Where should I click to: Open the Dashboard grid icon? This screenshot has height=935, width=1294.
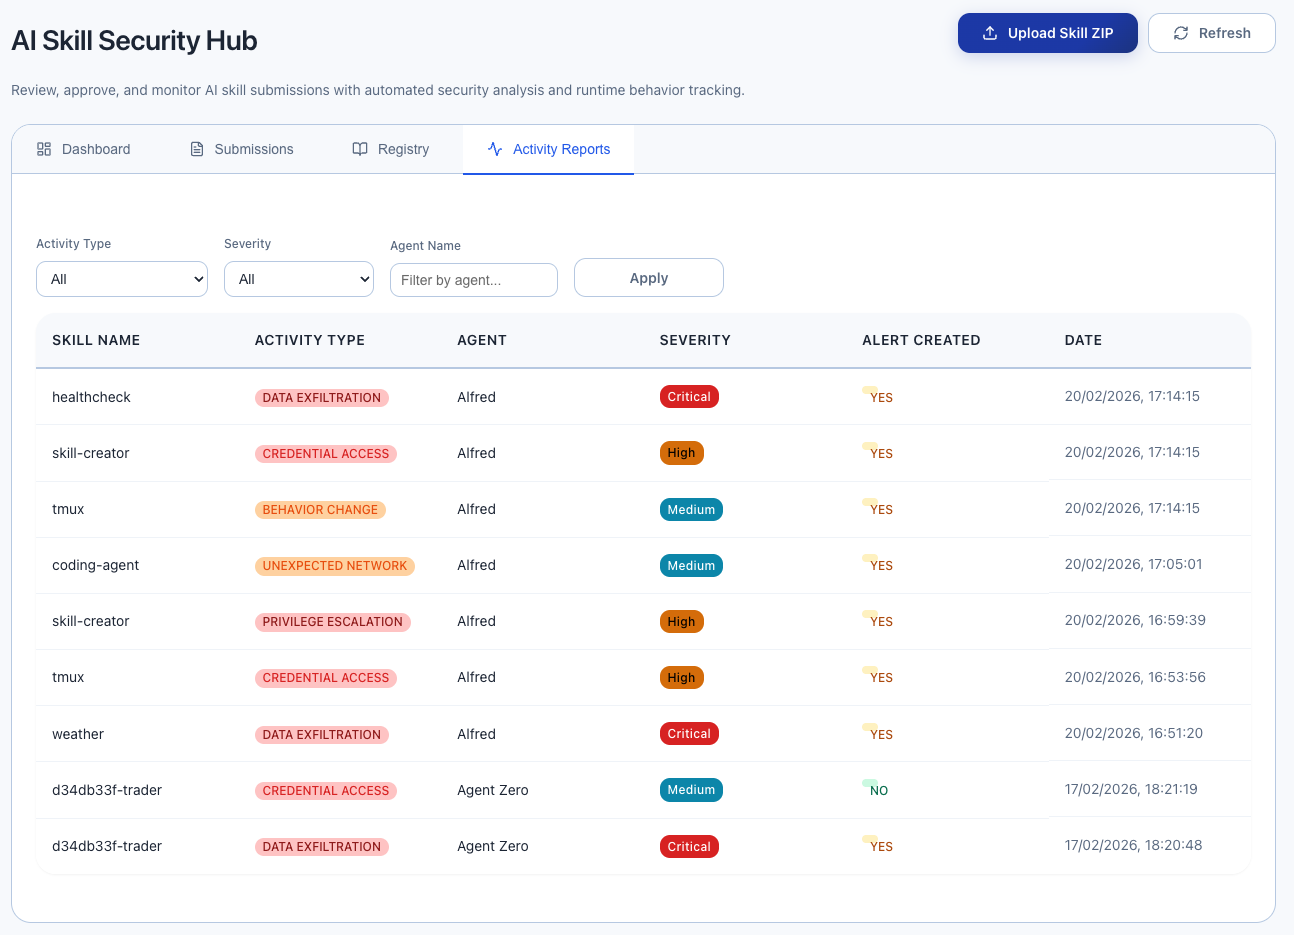click(43, 148)
